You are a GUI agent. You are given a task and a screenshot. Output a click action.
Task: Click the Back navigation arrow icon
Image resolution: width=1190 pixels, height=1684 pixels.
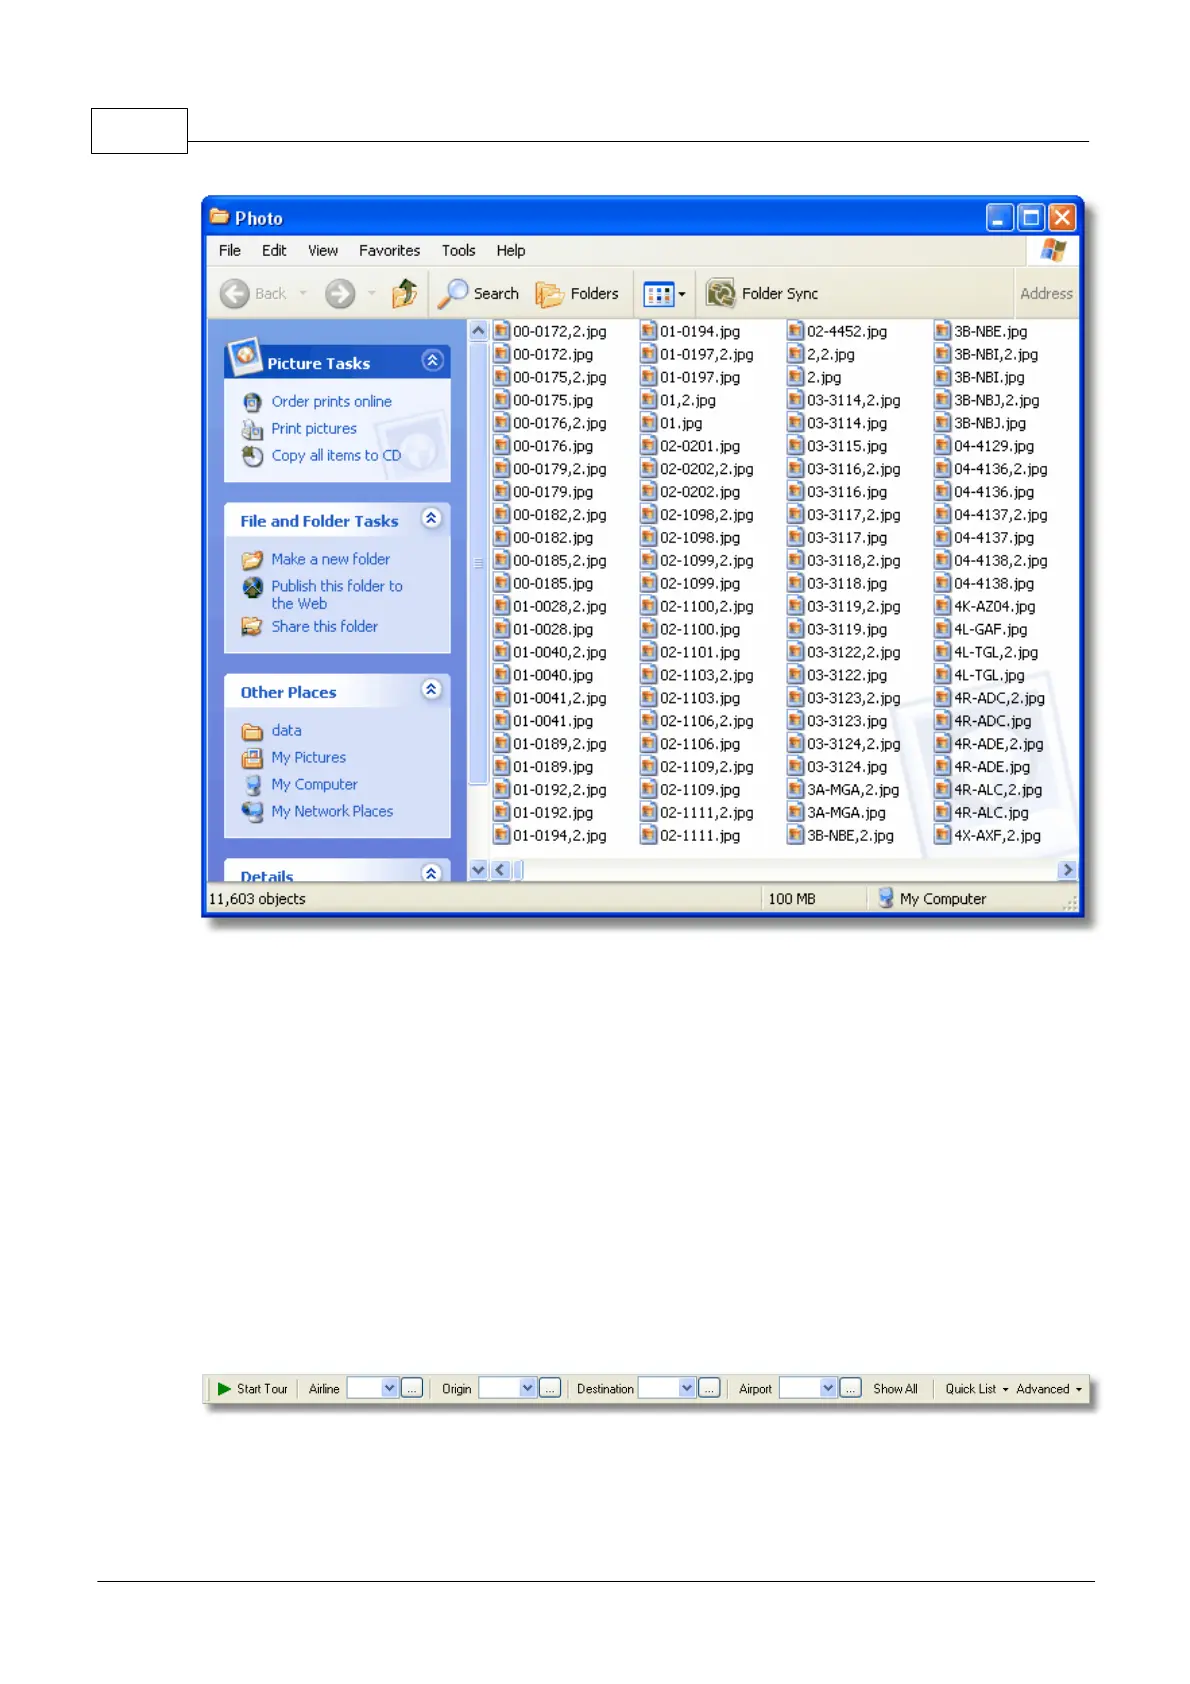235,293
